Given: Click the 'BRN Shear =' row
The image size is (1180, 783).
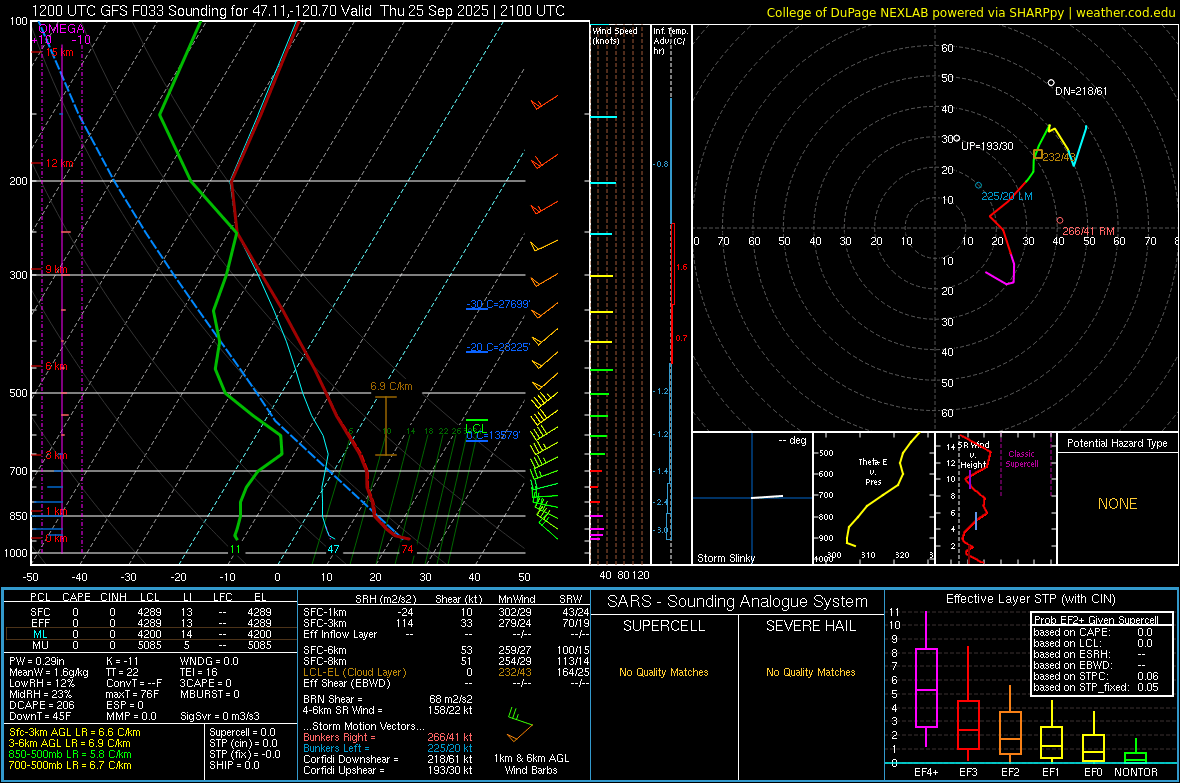Looking at the screenshot, I should pos(388,699).
